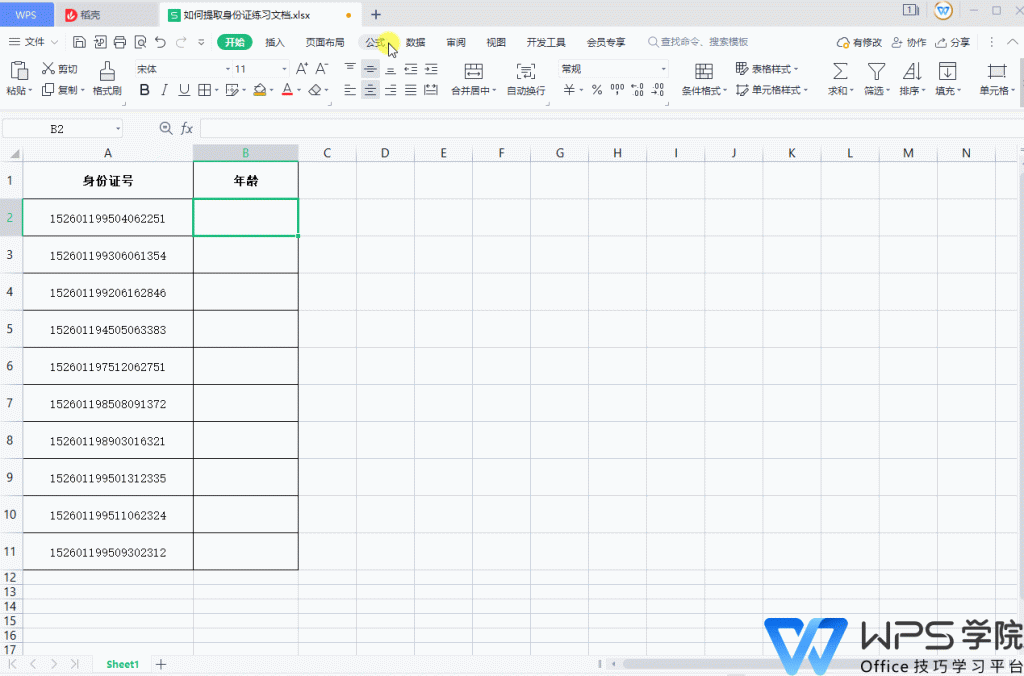Click the 分享 share button
Viewport: 1024px width, 676px height.
tap(953, 42)
